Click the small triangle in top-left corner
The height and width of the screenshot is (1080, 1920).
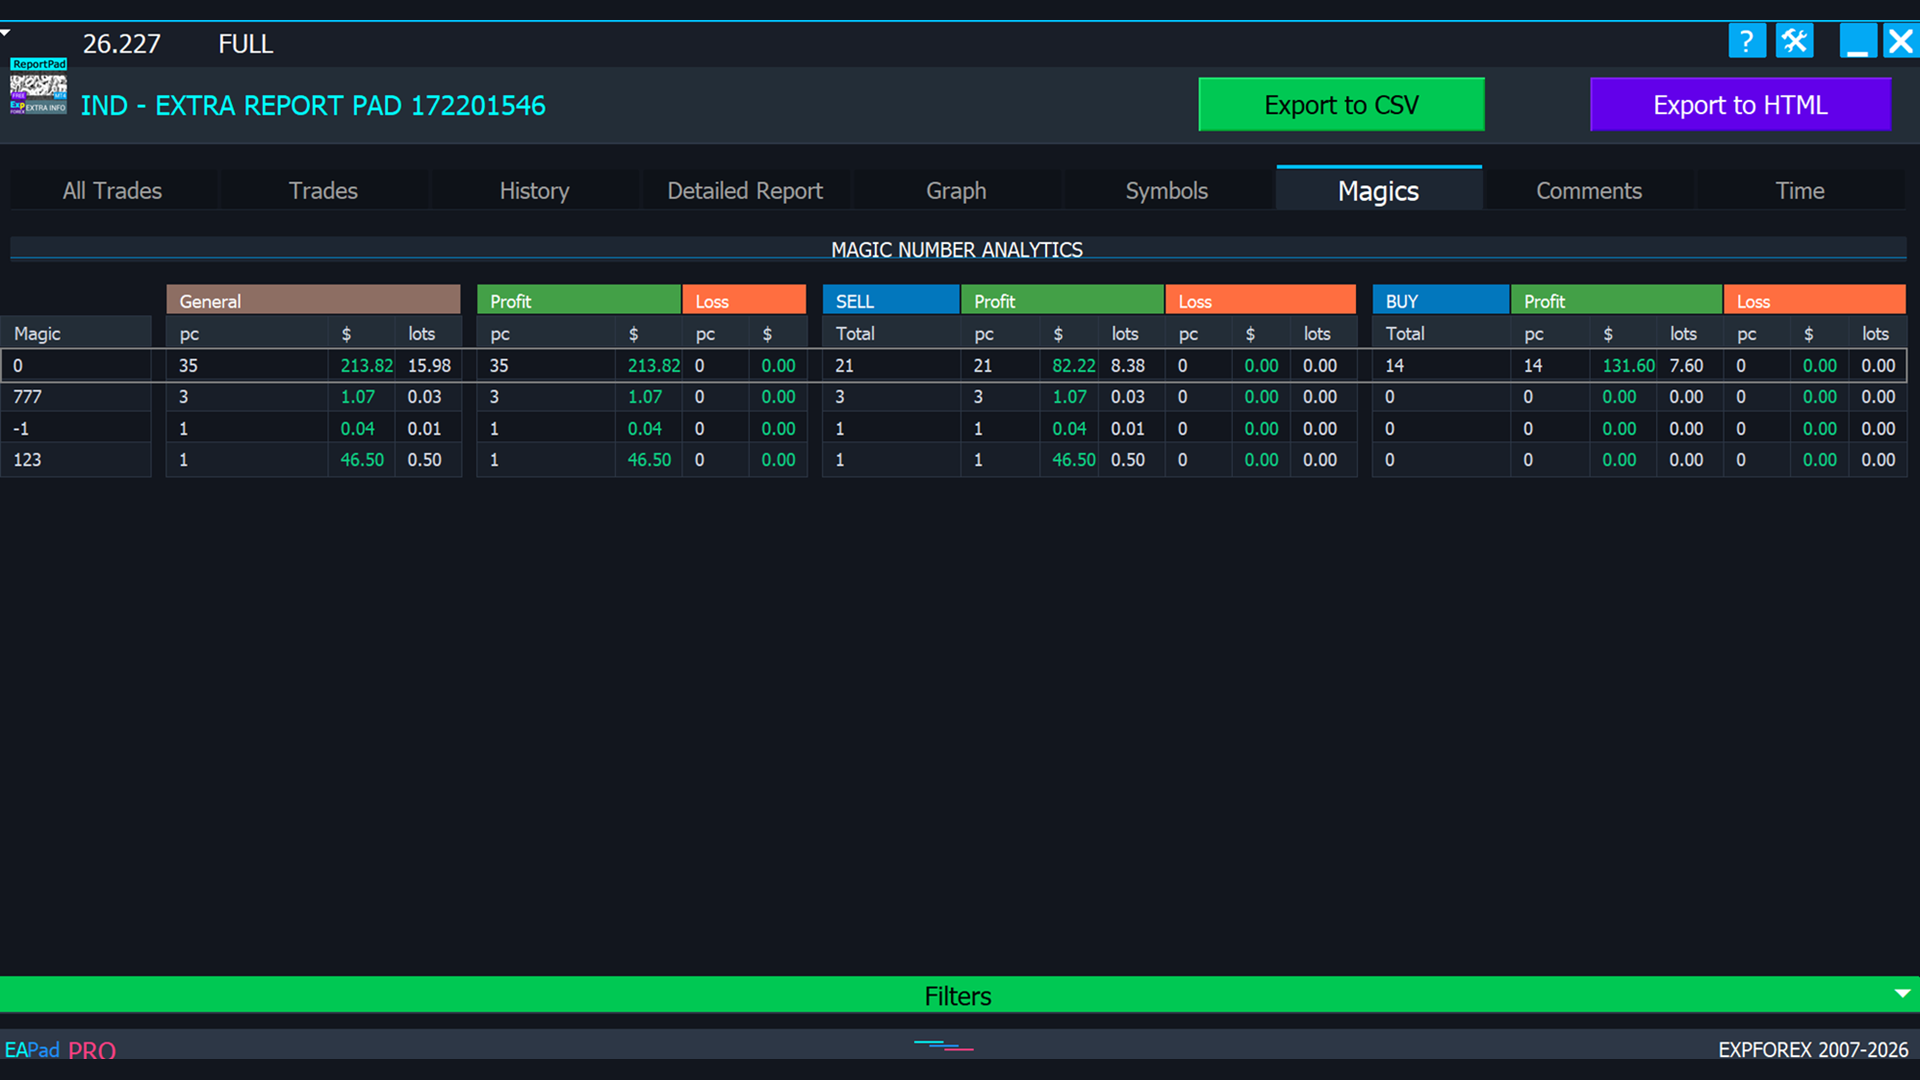tap(6, 33)
